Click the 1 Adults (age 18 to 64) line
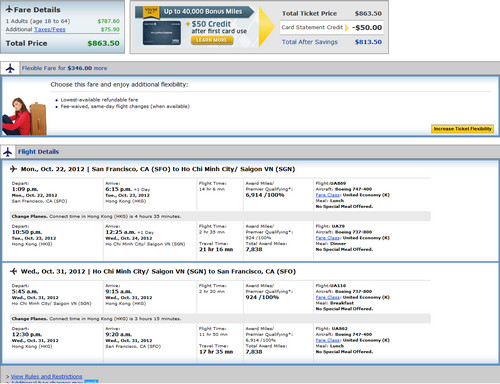500x384 pixels. [x=38, y=21]
